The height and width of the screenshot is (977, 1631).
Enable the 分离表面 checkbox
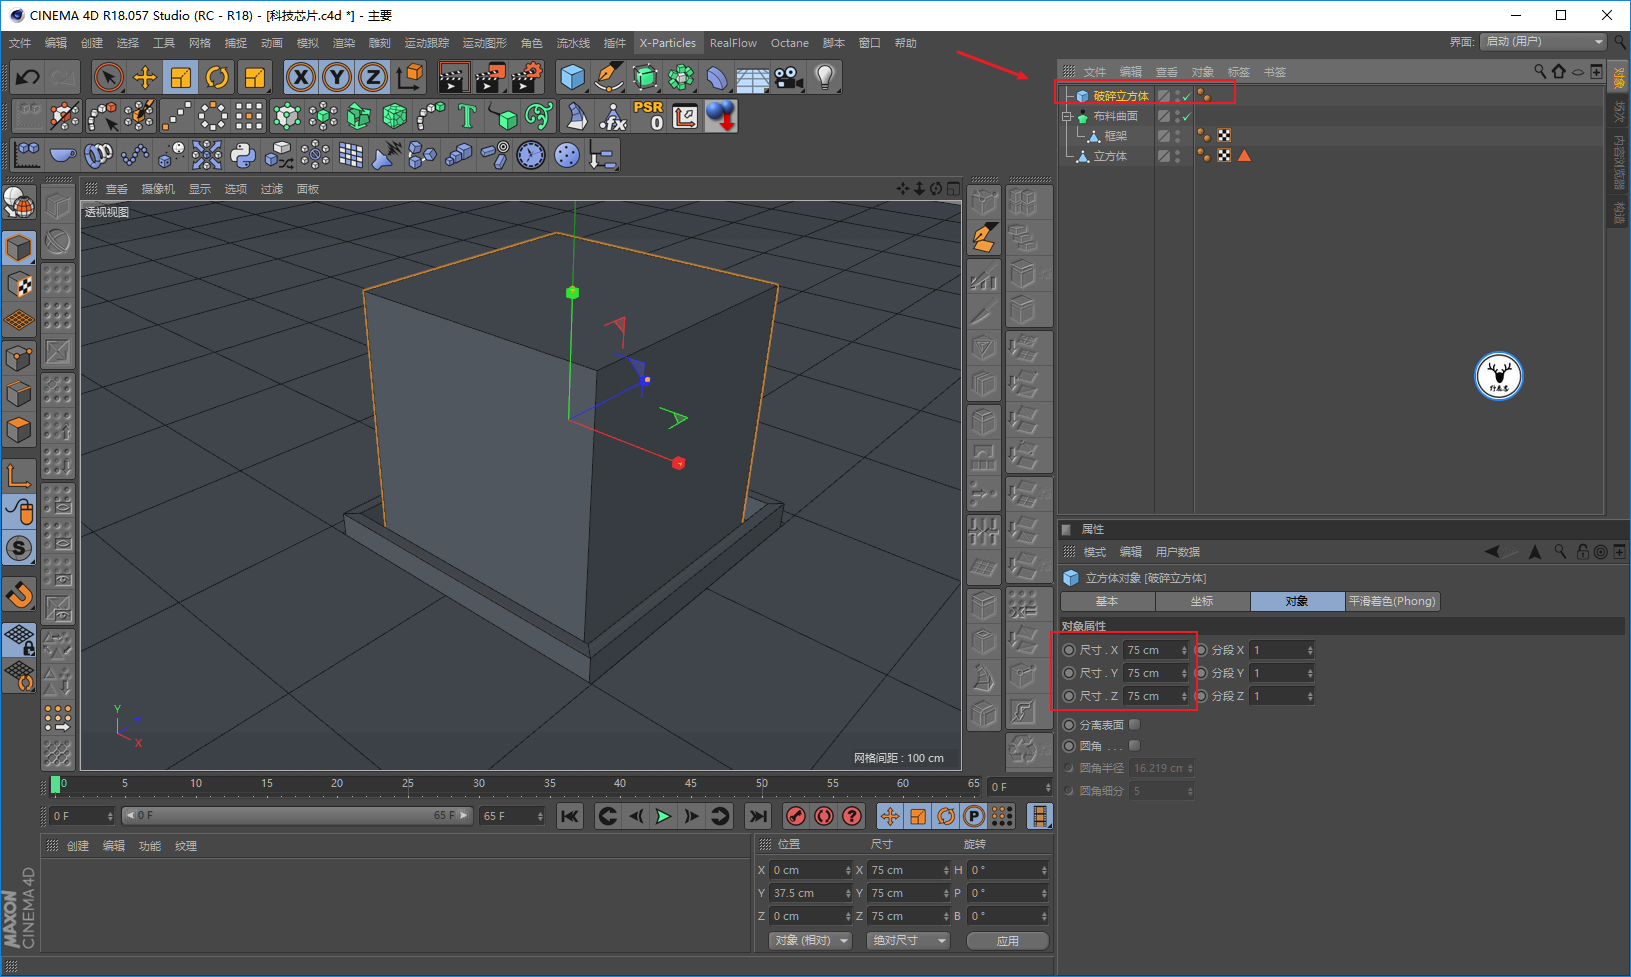coord(1134,724)
